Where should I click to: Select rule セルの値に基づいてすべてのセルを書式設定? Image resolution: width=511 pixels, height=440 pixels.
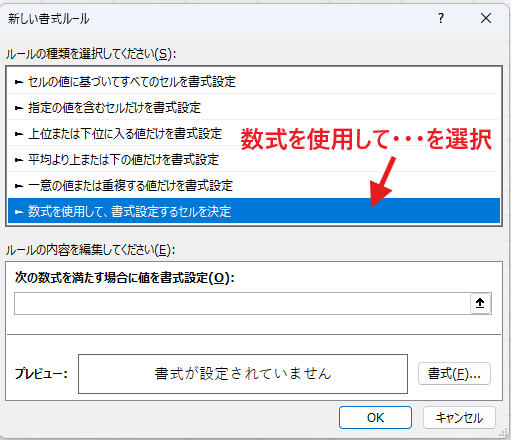point(254,82)
